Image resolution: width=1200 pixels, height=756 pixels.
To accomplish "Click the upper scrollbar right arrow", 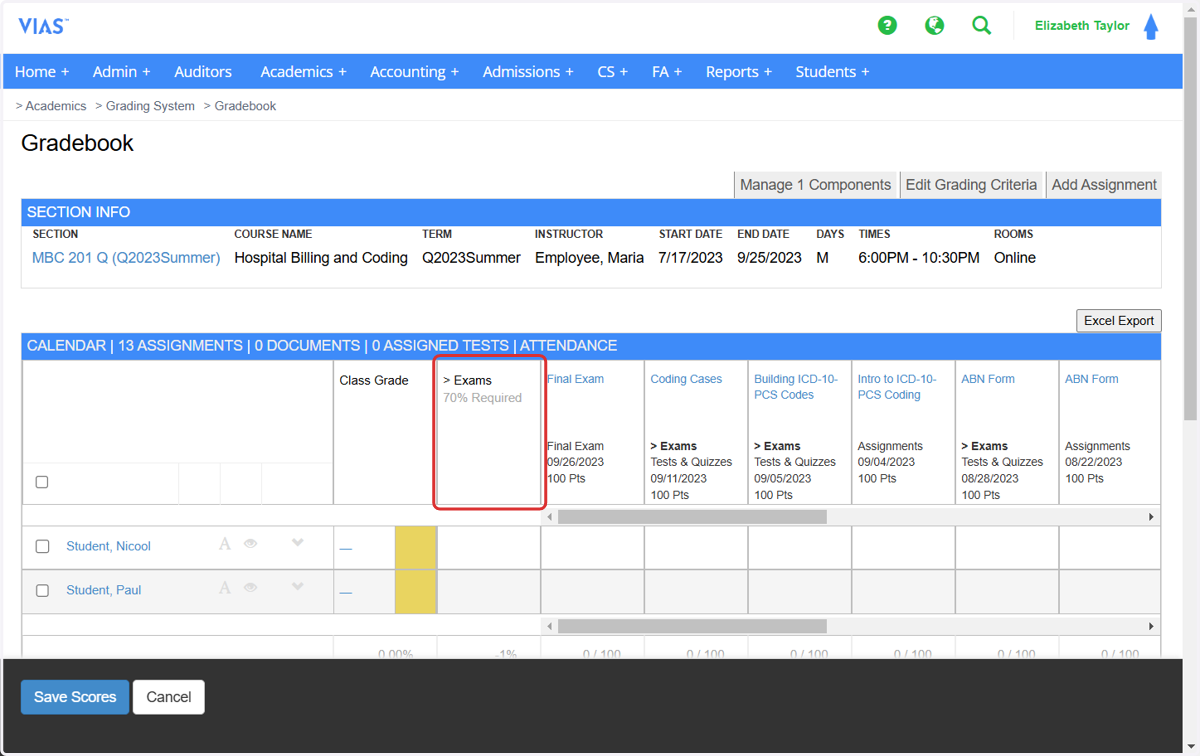I will click(1151, 517).
